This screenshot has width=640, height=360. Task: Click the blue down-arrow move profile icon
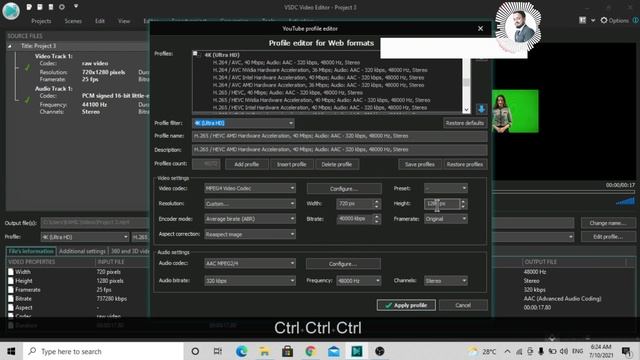tap(481, 109)
